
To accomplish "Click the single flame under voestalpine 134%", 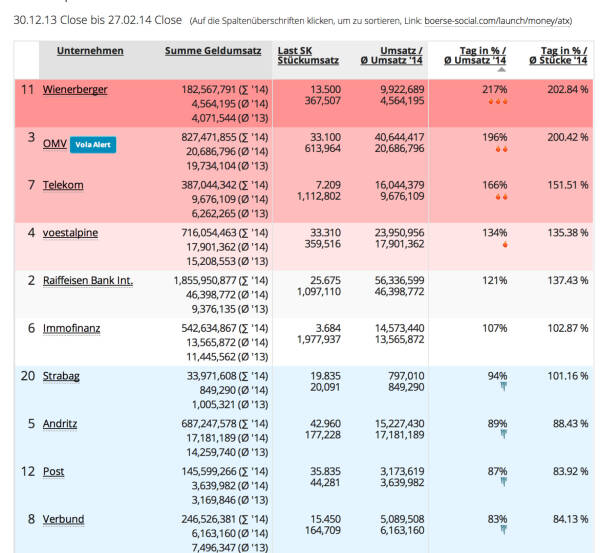I will click(x=505, y=244).
